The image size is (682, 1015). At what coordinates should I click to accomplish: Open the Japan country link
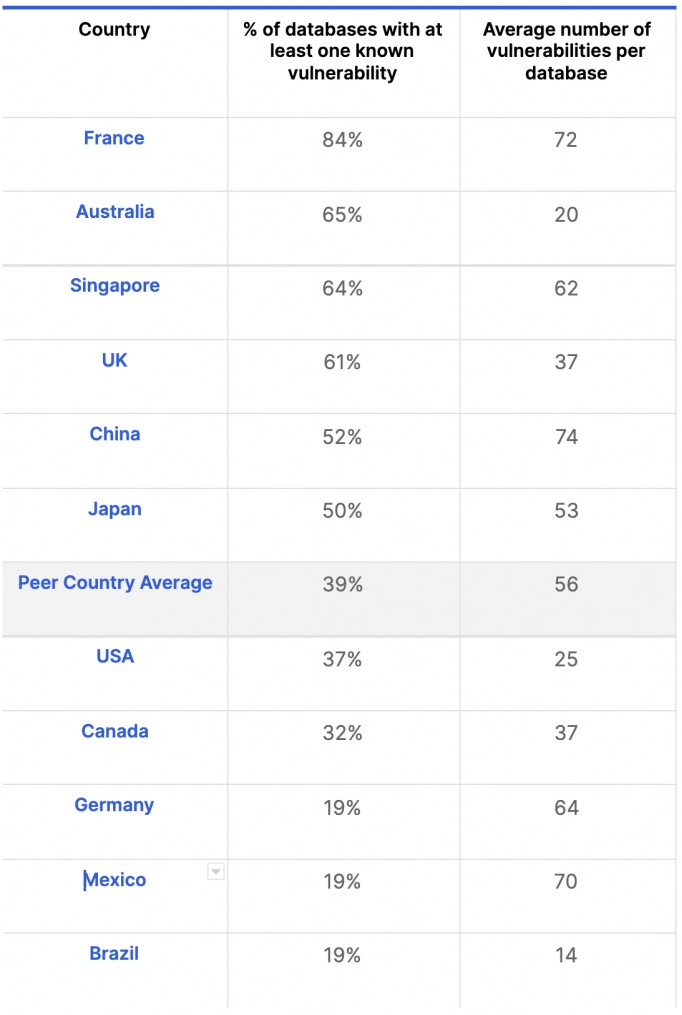pyautogui.click(x=115, y=509)
